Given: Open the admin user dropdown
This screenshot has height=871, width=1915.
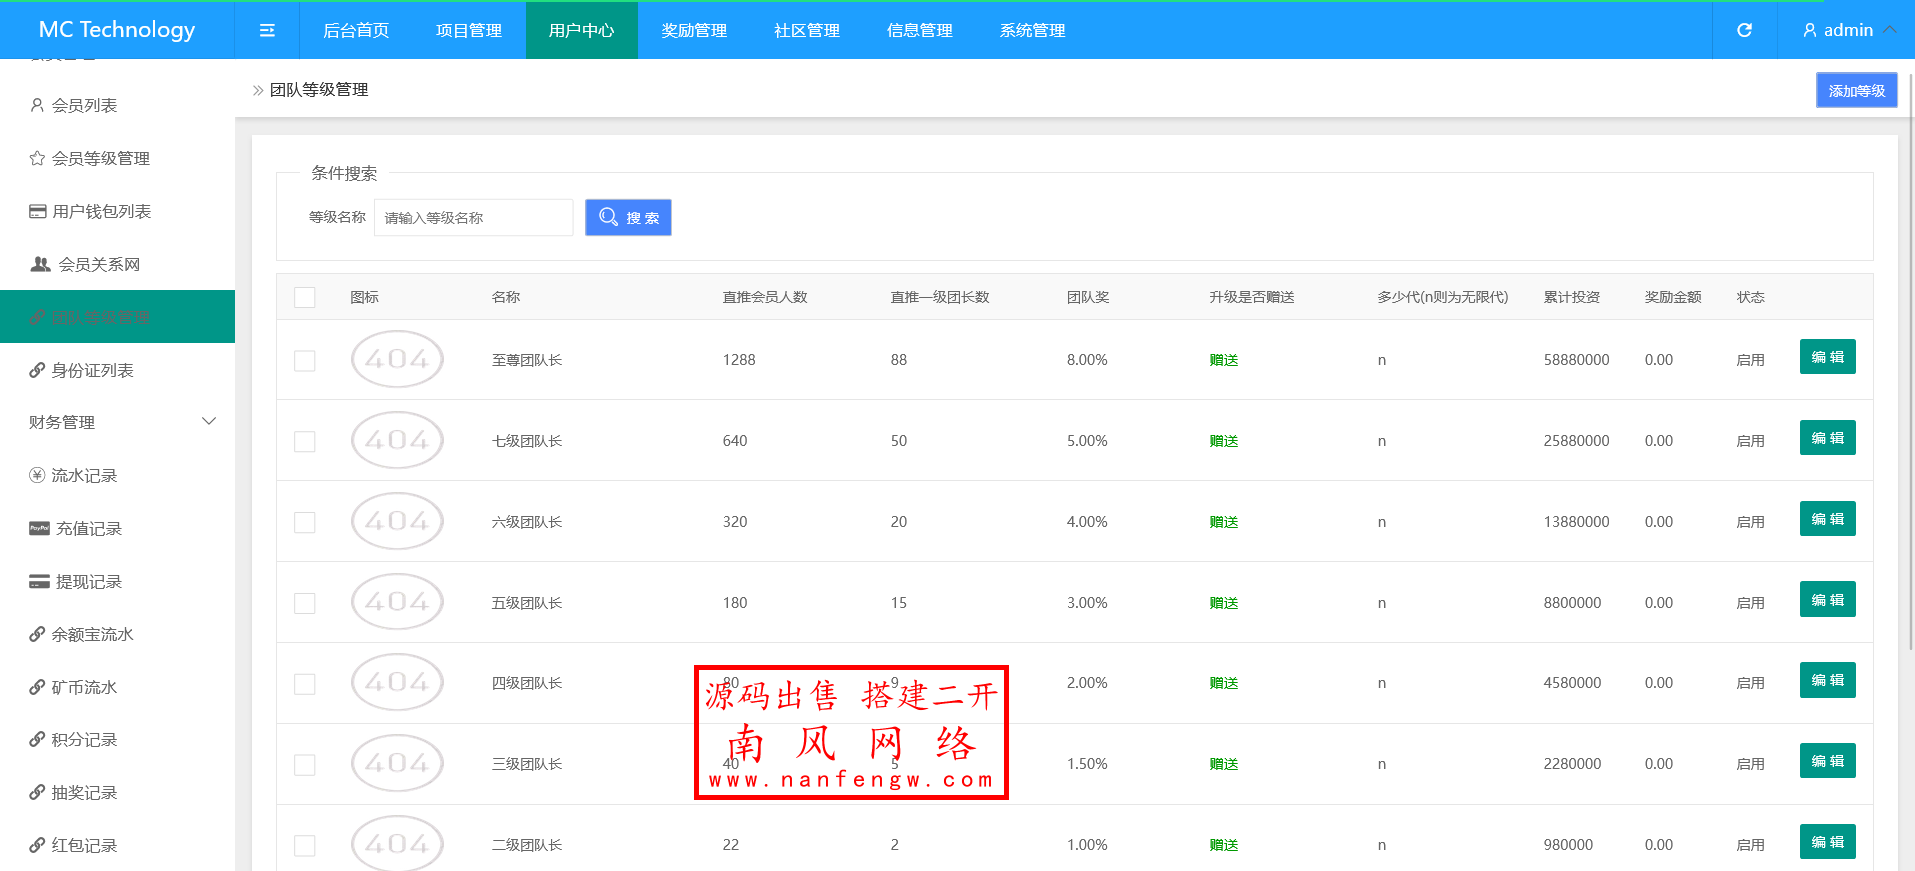Looking at the screenshot, I should click(1847, 30).
